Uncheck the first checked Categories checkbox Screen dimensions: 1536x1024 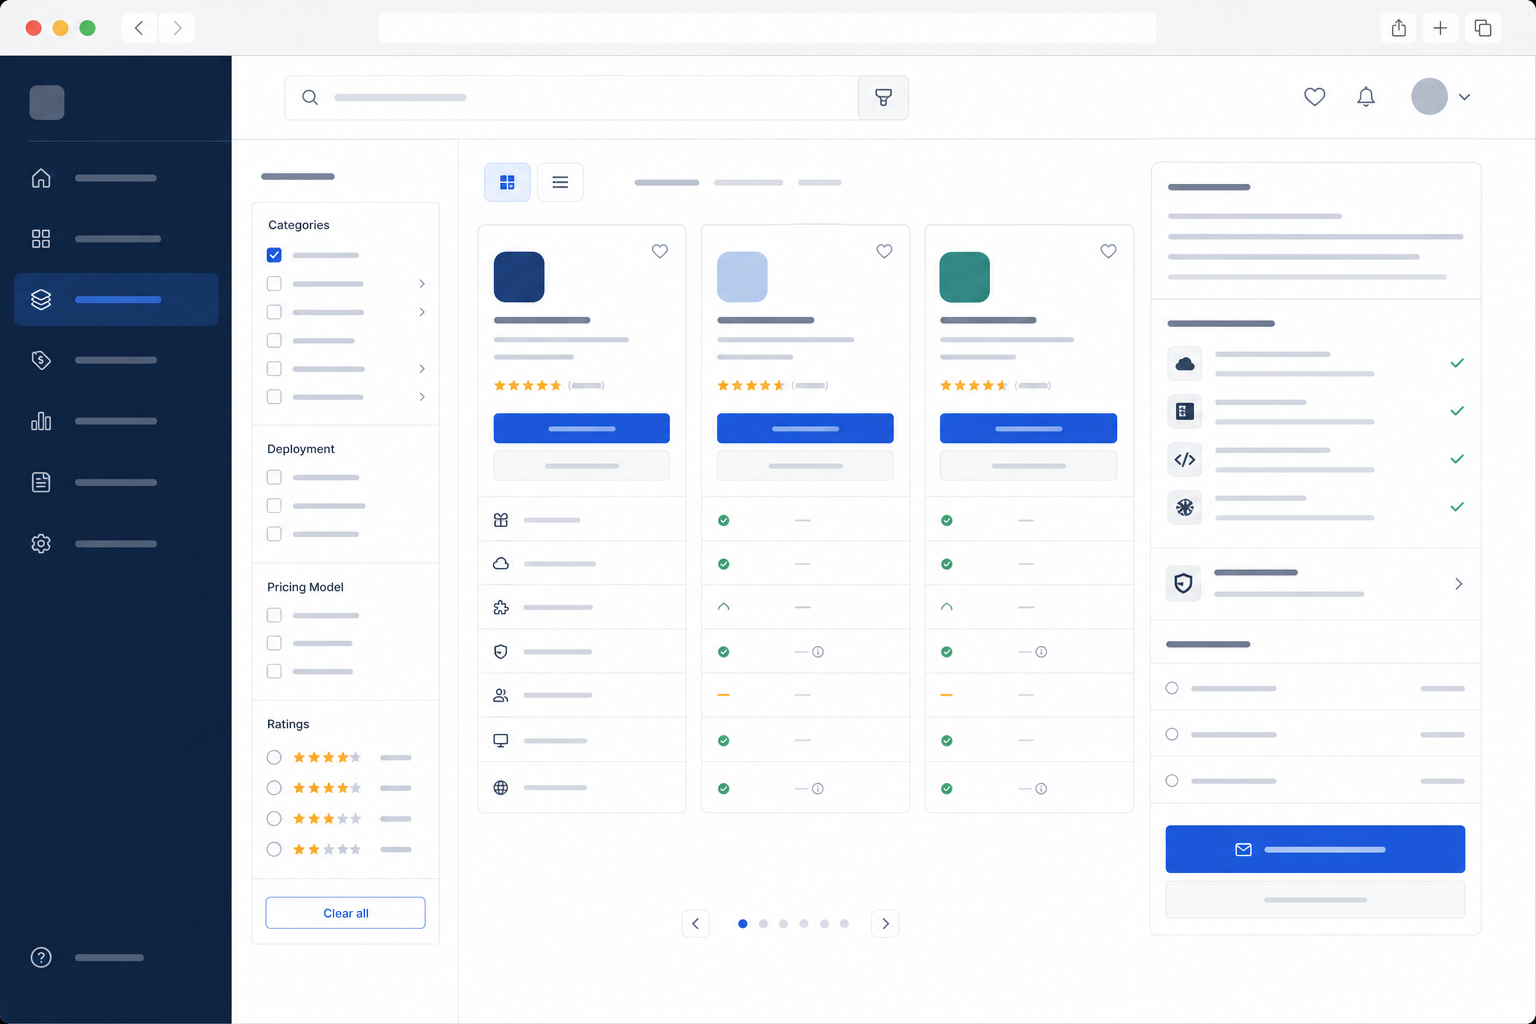coord(274,255)
